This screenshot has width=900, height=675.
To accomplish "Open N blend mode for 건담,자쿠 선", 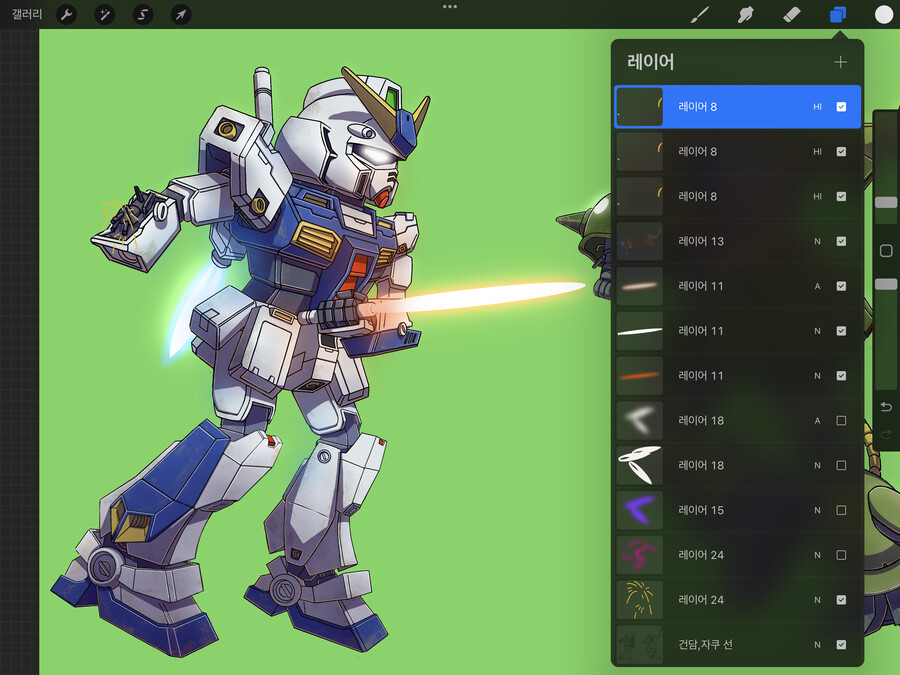I will tap(817, 645).
